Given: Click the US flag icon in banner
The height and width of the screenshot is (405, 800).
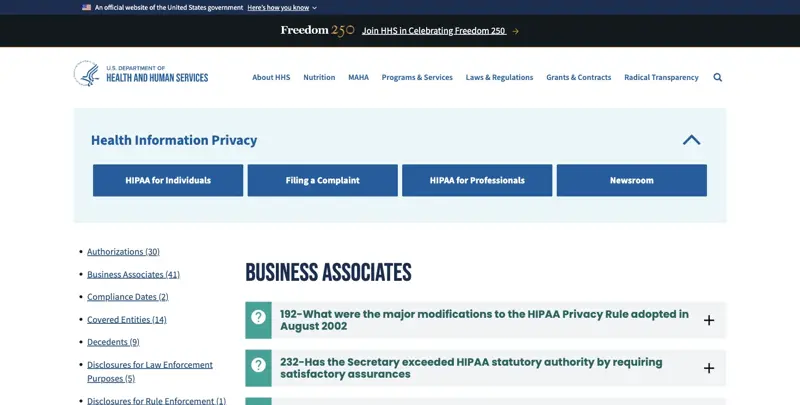Looking at the screenshot, I should tap(87, 8).
